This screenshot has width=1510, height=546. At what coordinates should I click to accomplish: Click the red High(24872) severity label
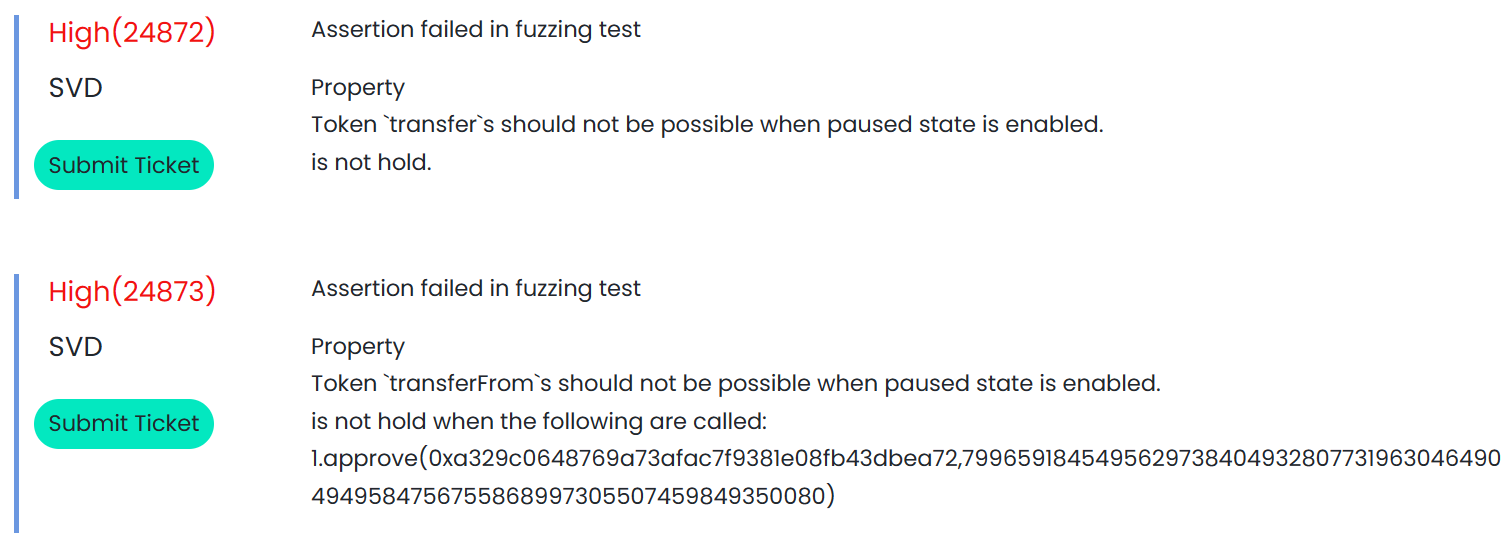tap(132, 32)
